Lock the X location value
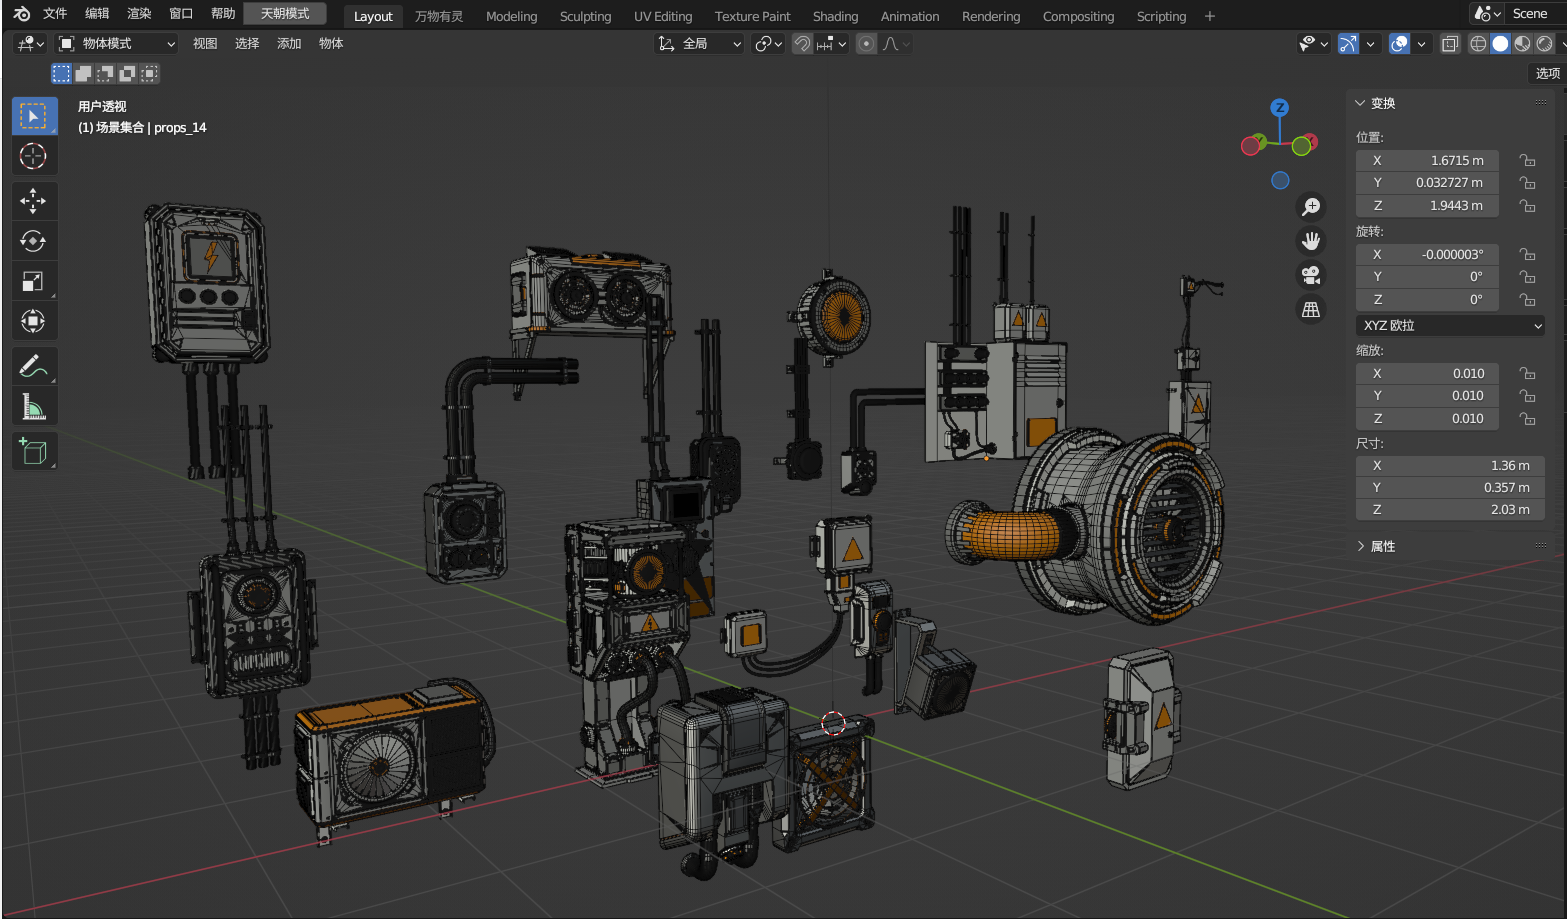The width and height of the screenshot is (1567, 919). 1527,160
